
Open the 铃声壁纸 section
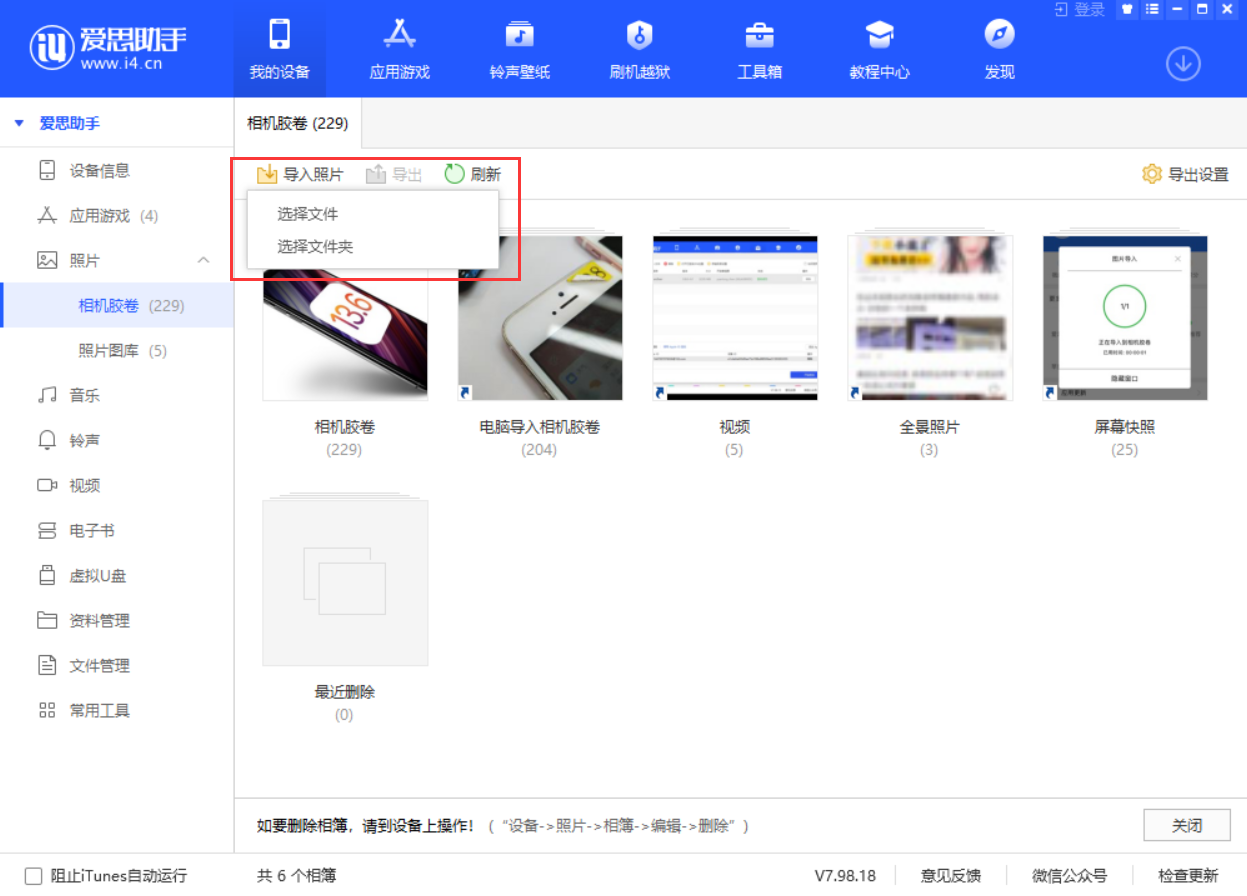[x=519, y=48]
